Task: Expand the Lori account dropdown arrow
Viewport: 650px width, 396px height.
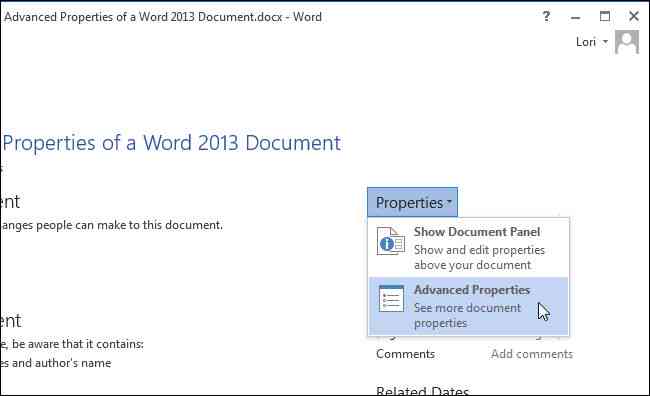Action: [605, 42]
